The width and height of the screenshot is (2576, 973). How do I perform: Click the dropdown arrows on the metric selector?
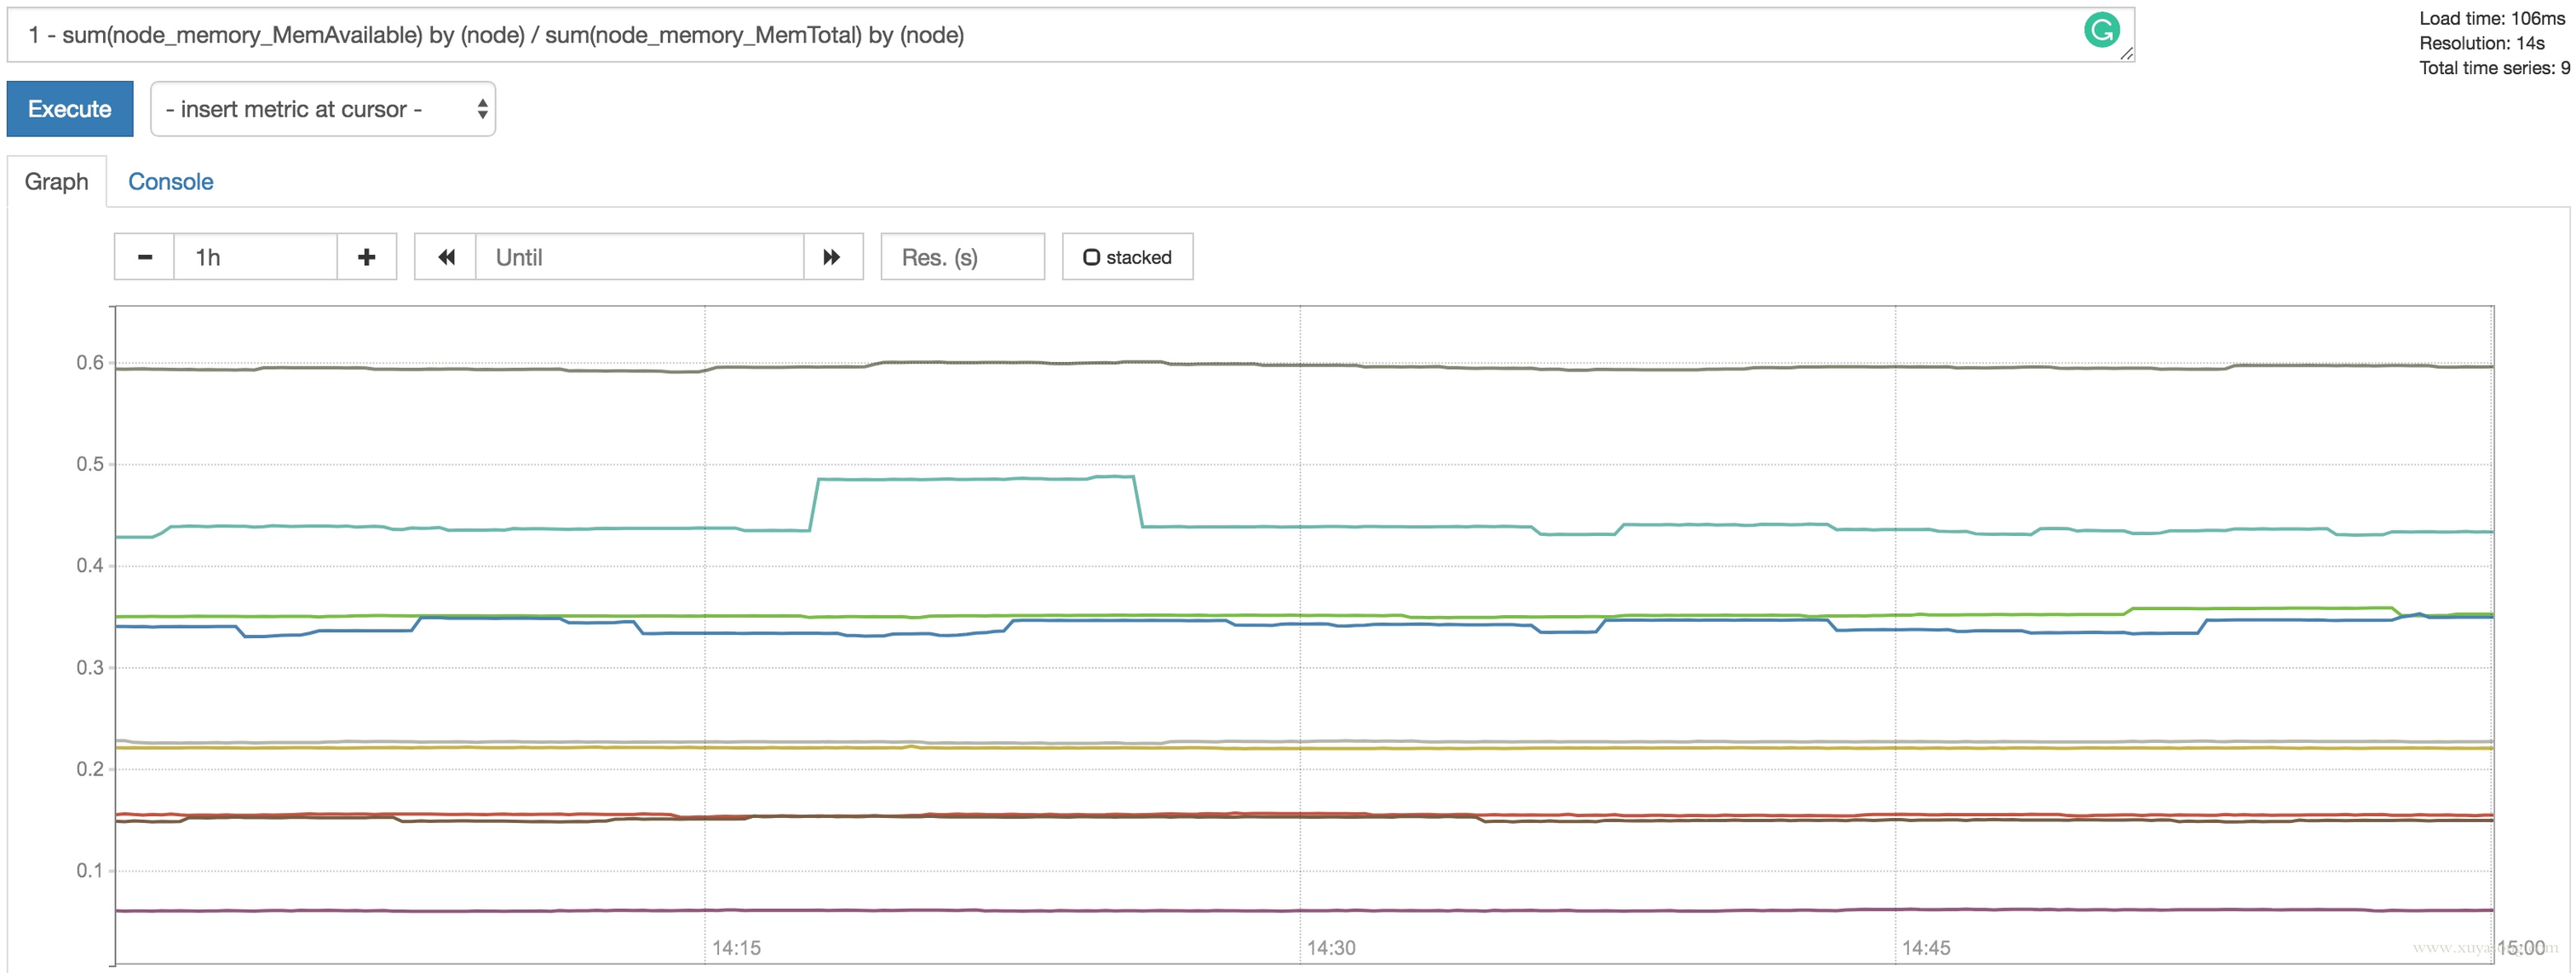482,109
